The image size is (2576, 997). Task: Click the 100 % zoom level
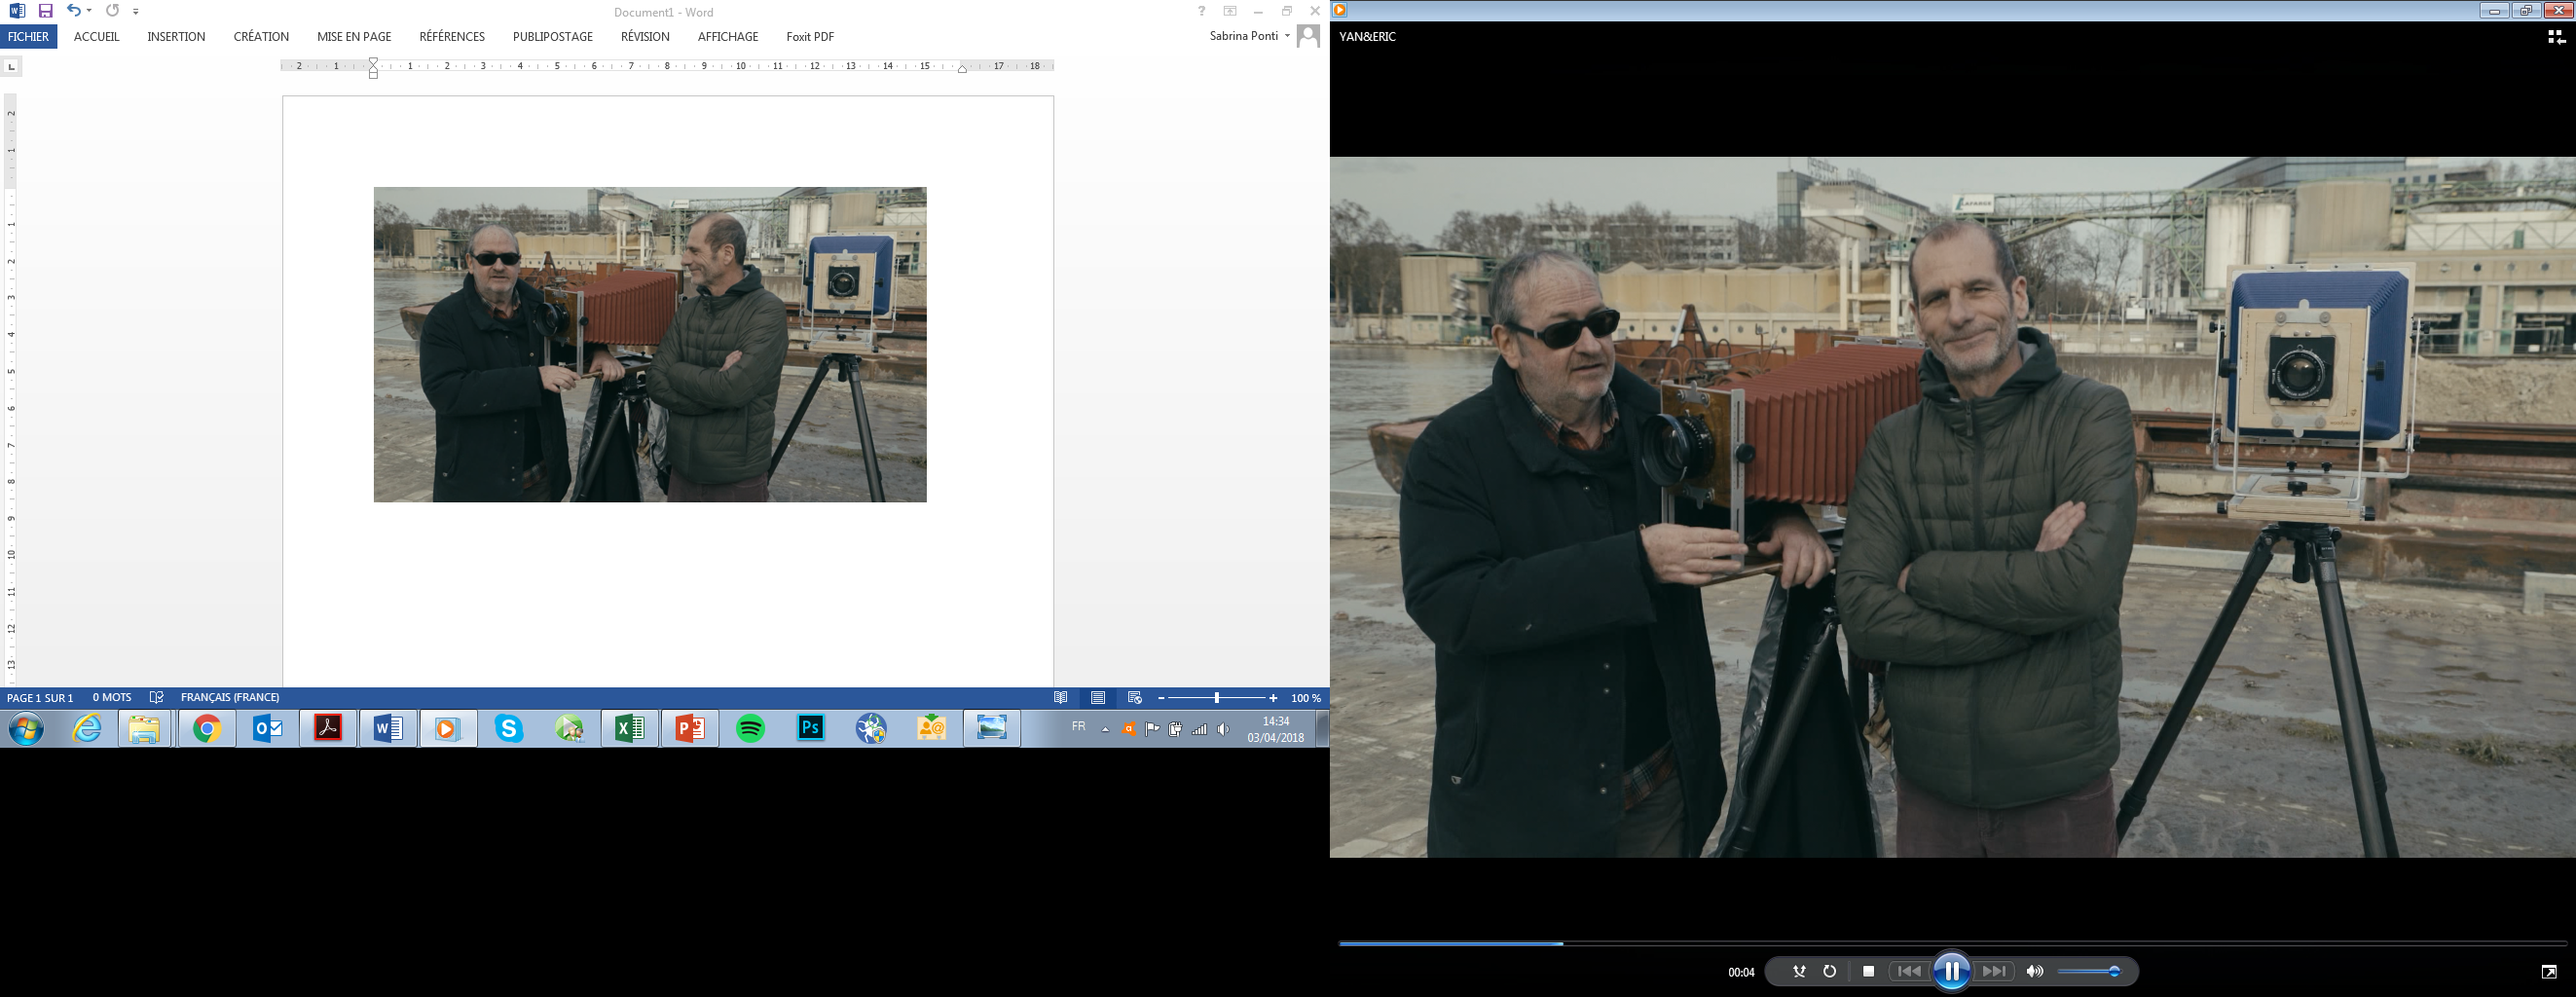tap(1305, 698)
